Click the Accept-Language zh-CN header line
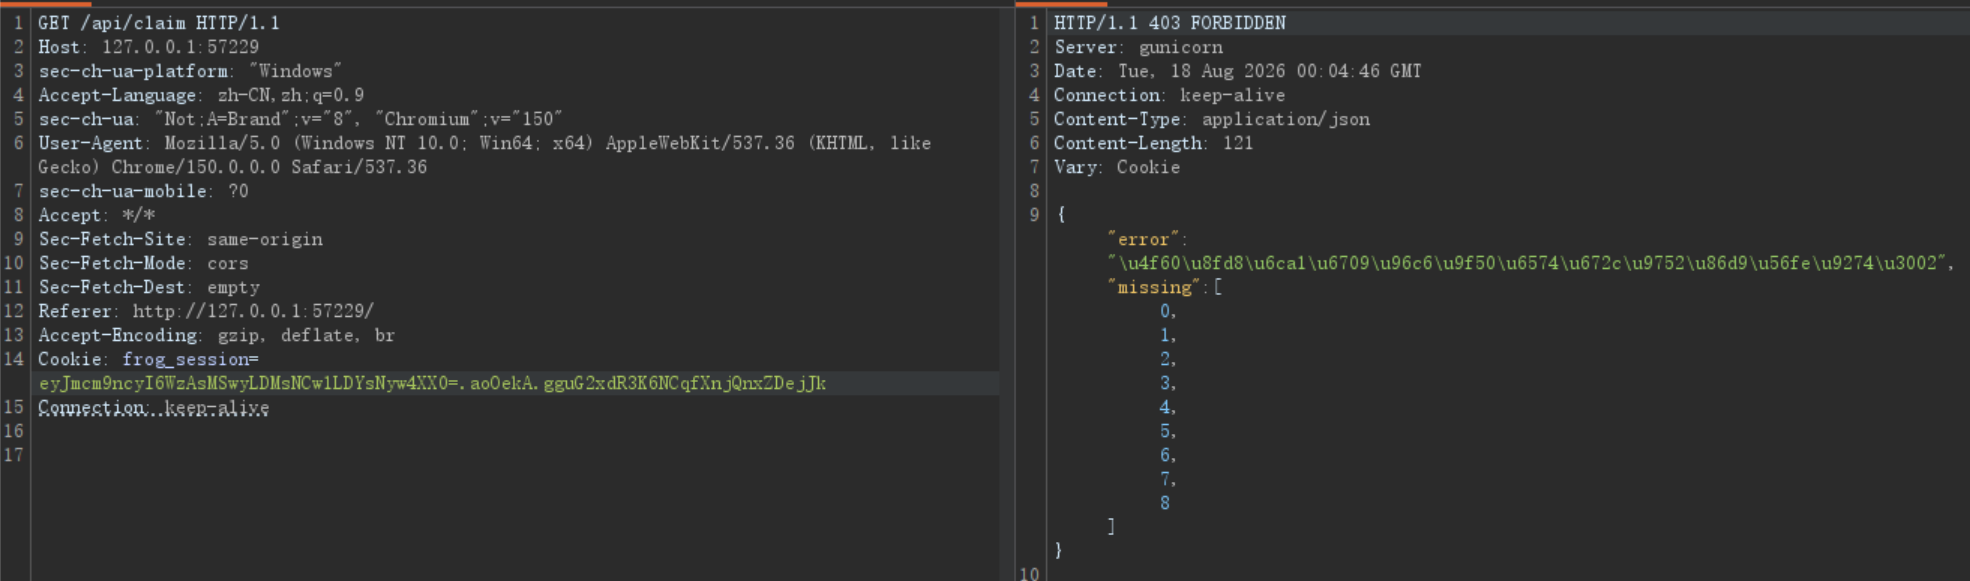 click(x=201, y=95)
